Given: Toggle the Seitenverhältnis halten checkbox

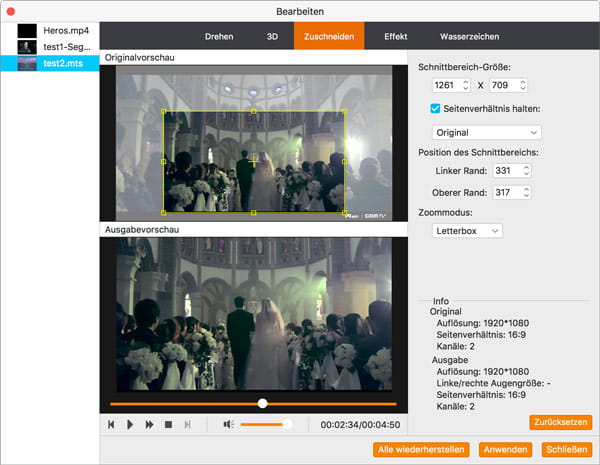Looking at the screenshot, I should (435, 108).
